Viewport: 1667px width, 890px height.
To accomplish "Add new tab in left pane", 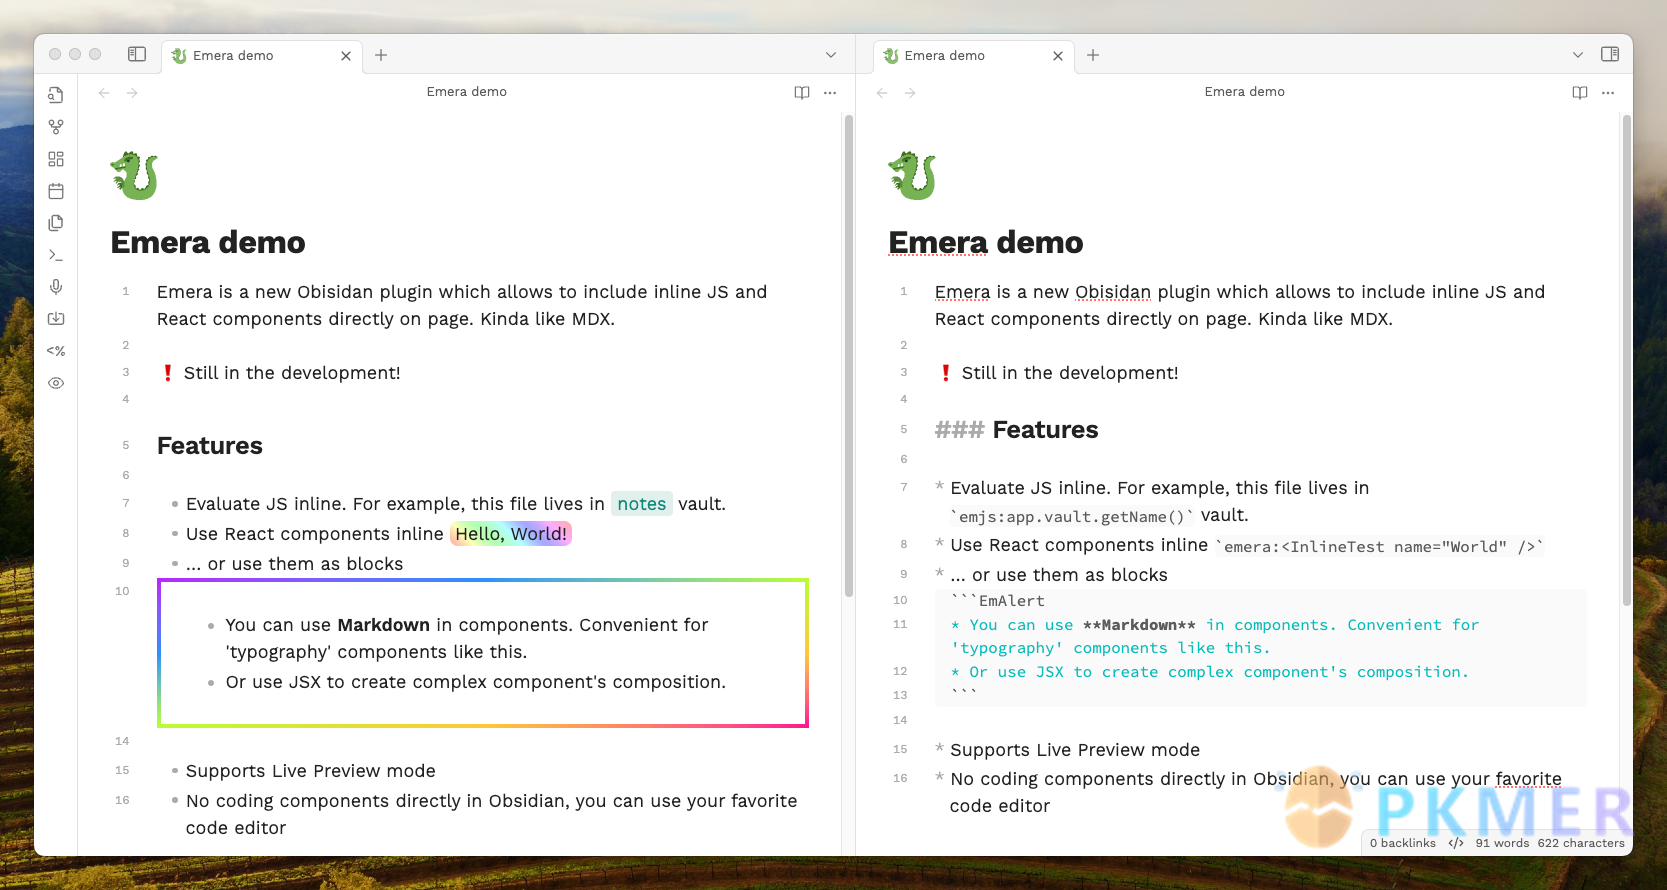I will 381,55.
